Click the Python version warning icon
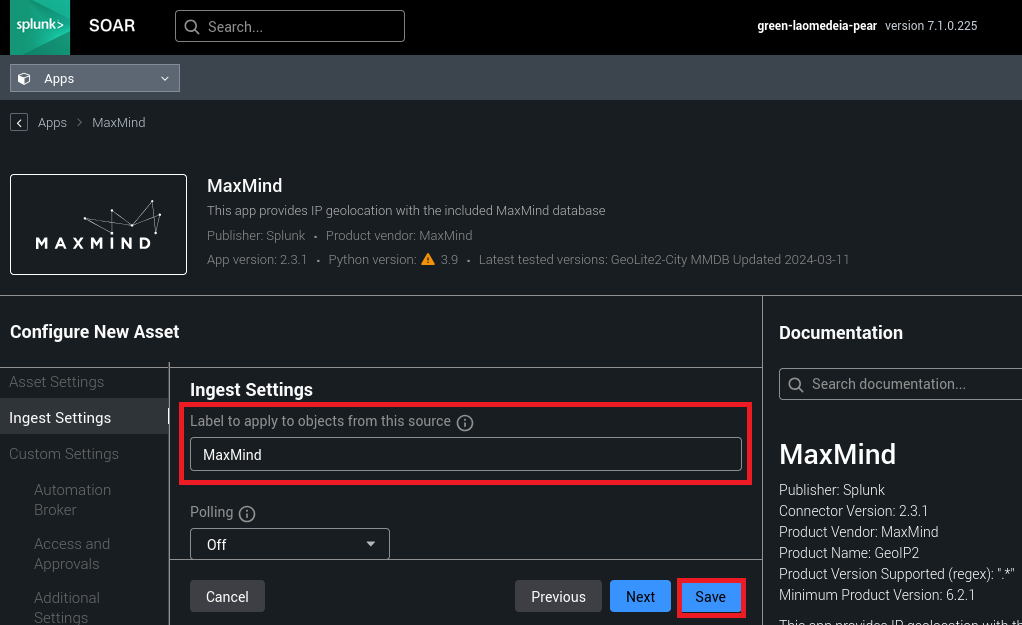This screenshot has height=625, width=1022. [428, 260]
